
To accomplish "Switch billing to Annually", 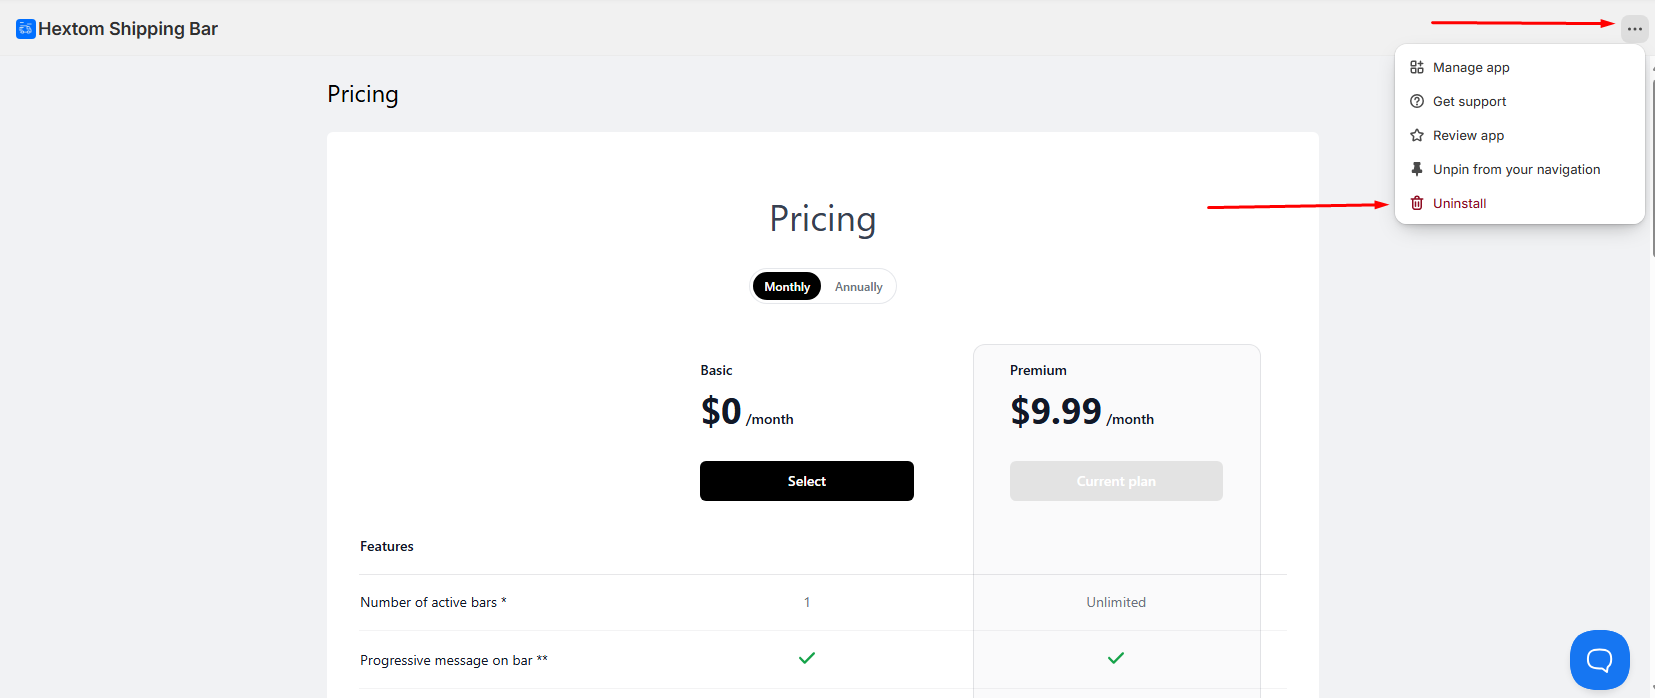I will 858,287.
